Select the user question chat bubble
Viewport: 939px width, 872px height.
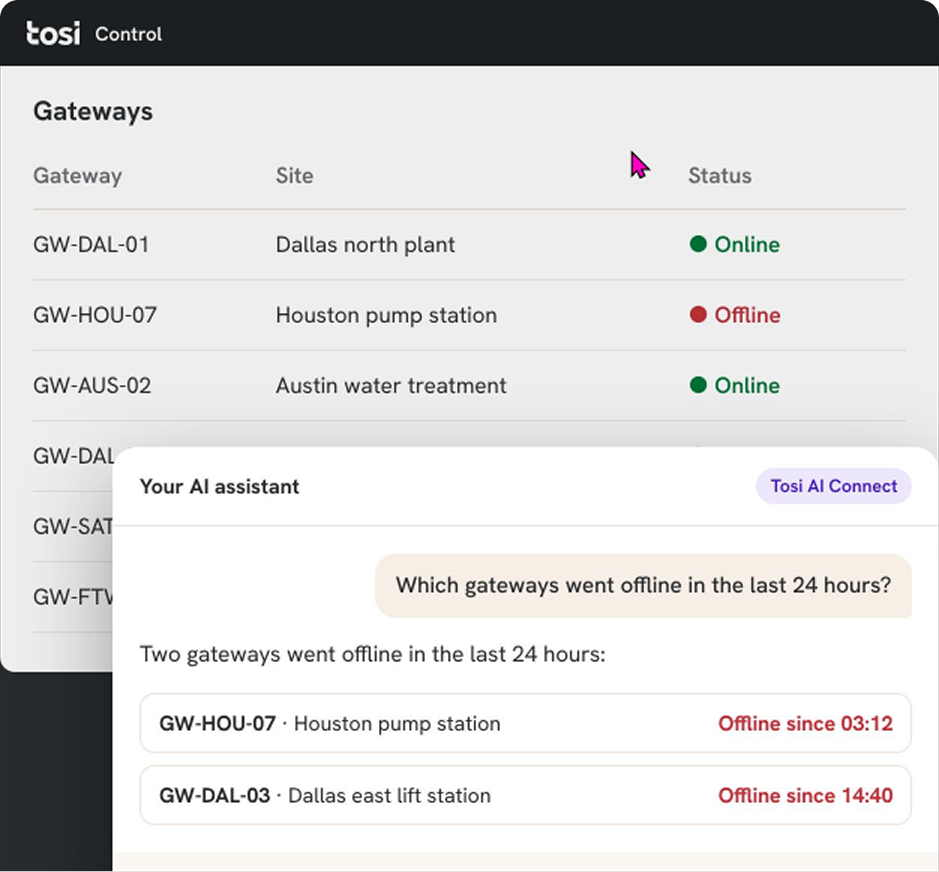[643, 585]
